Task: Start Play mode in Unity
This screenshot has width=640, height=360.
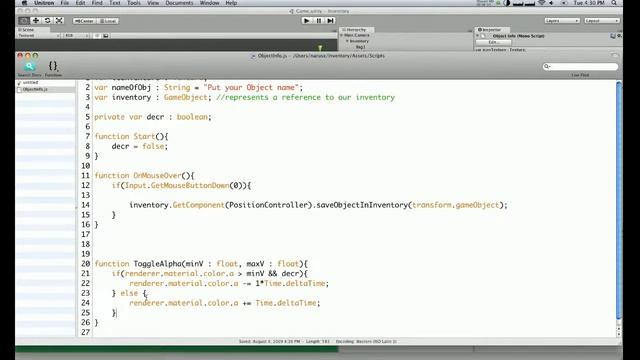Action: pyautogui.click(x=307, y=20)
